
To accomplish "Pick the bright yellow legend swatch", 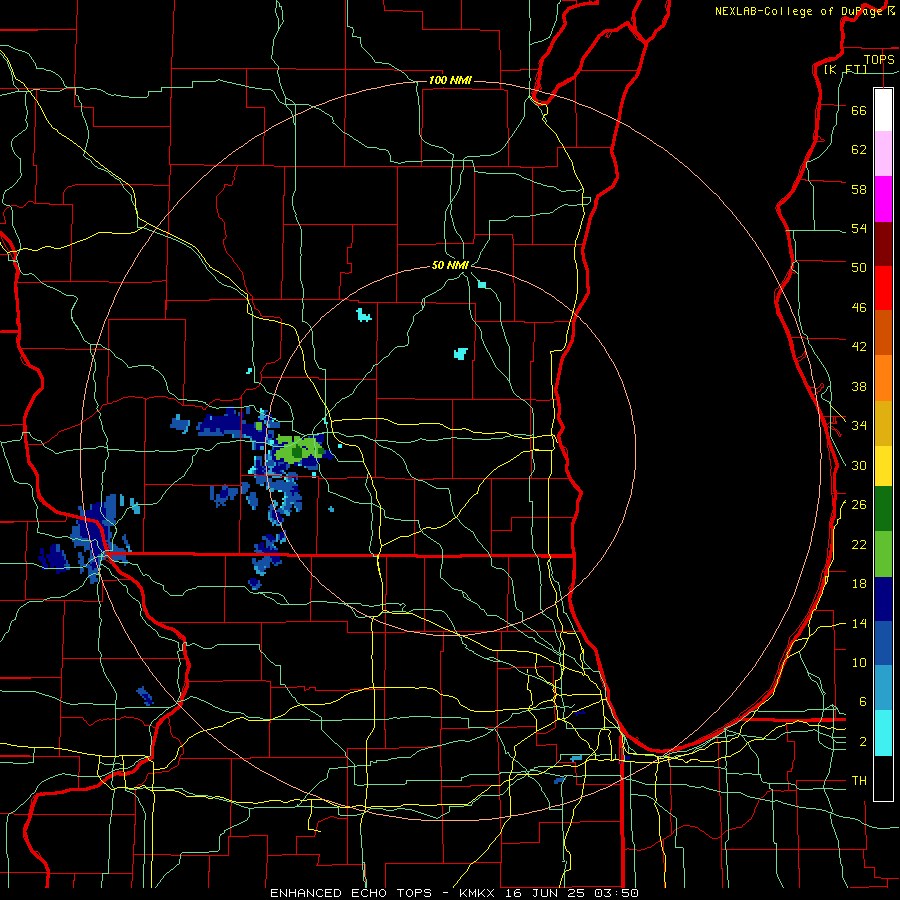I will click(883, 466).
